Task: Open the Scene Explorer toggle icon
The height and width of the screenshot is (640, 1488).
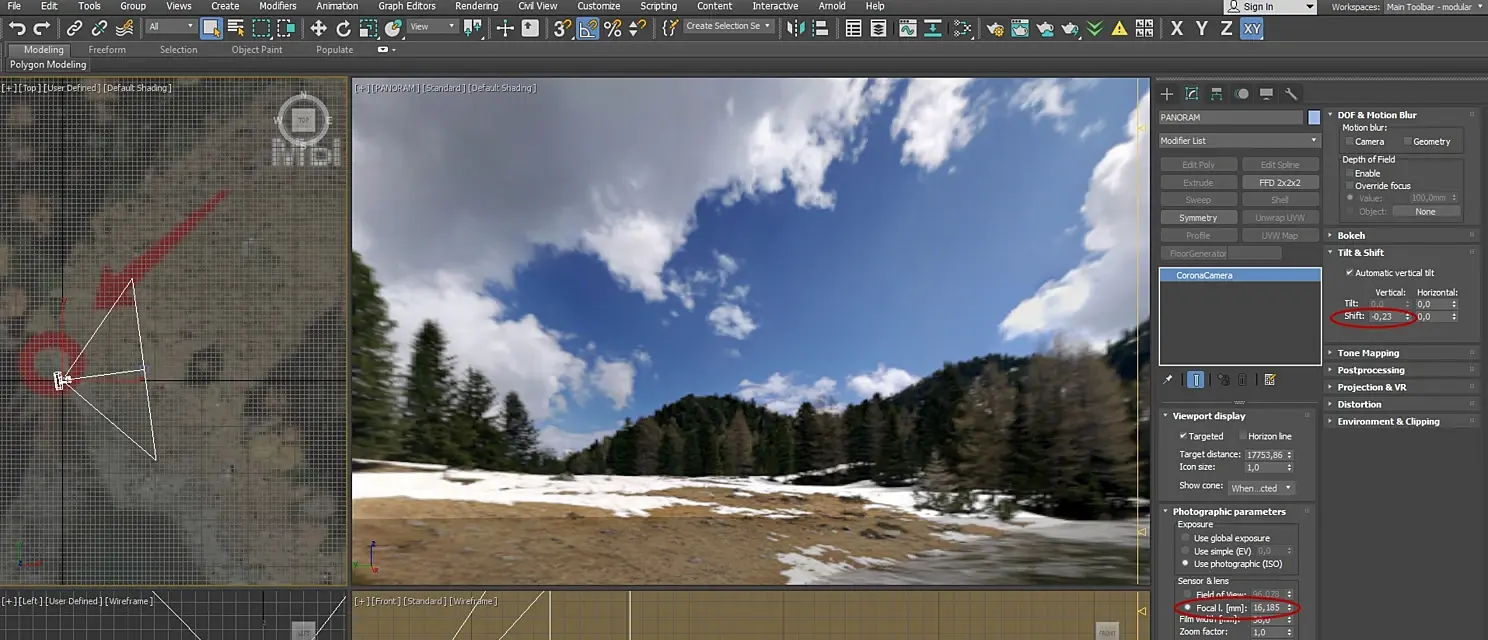Action: (853, 28)
